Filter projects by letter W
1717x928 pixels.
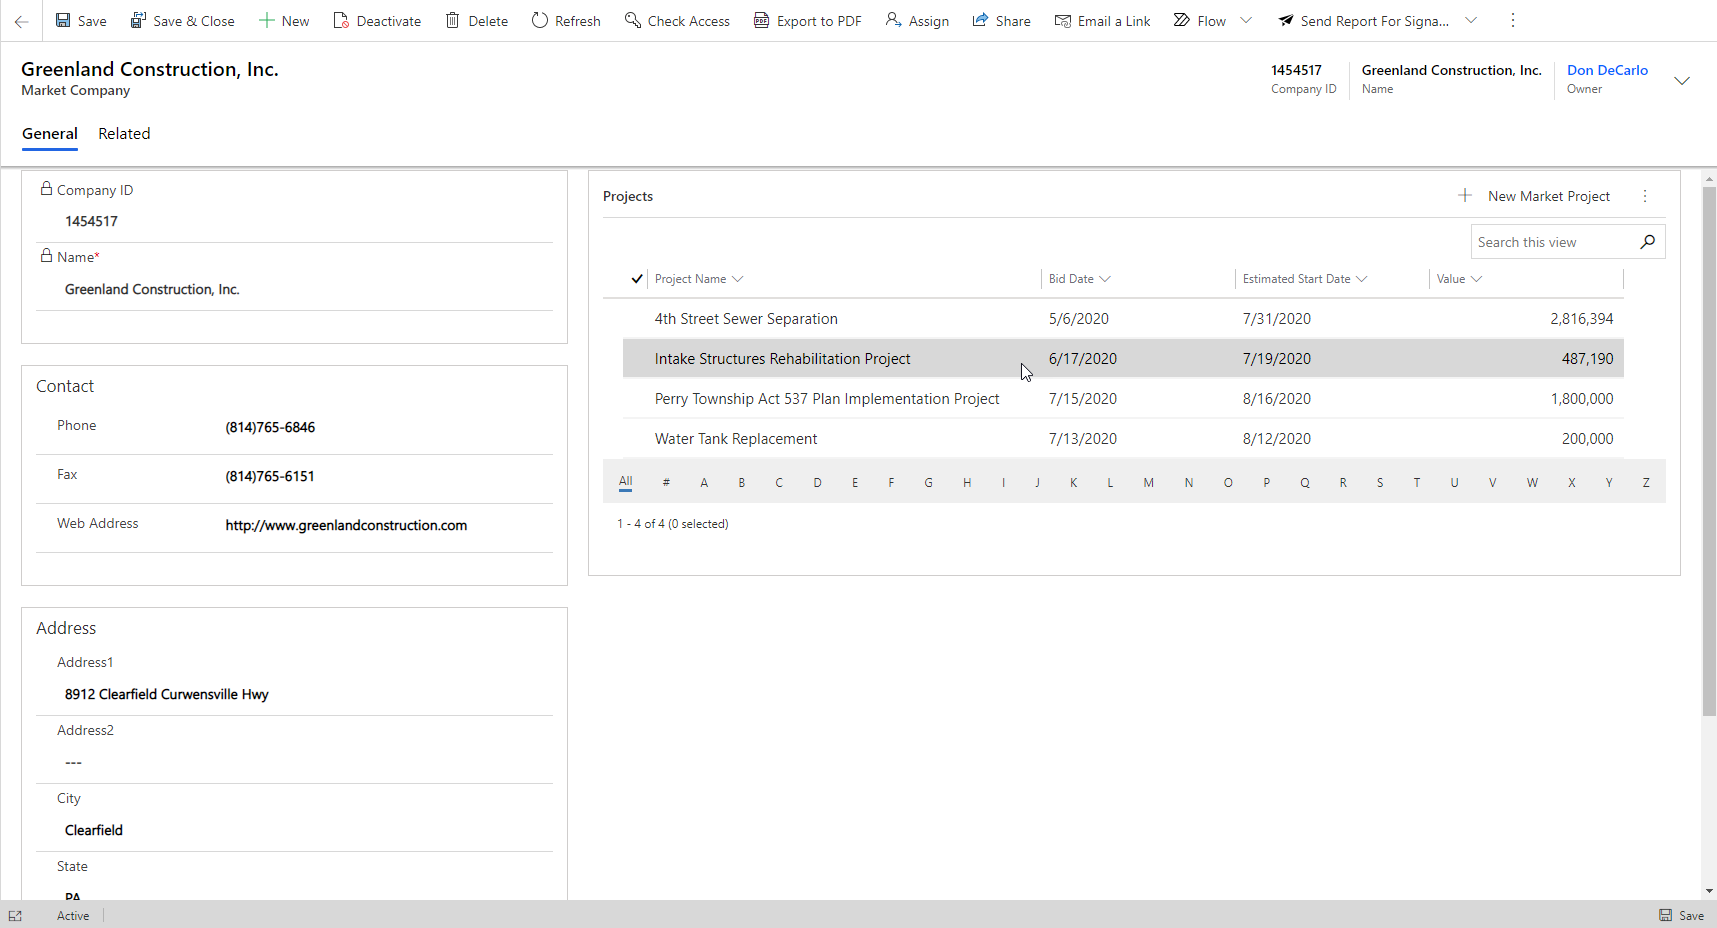point(1532,483)
